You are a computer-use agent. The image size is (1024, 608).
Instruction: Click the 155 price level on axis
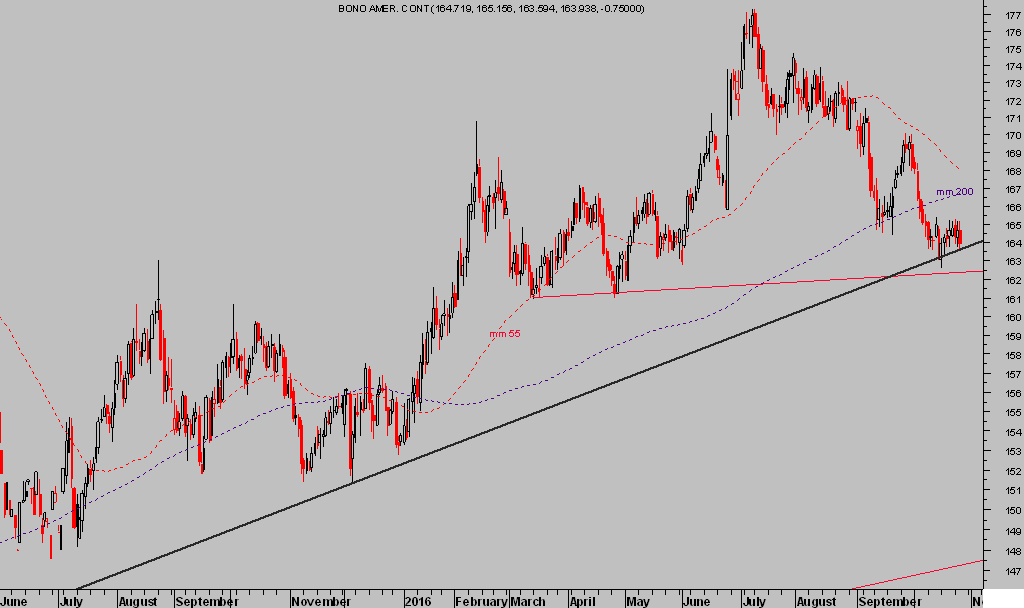pos(1013,413)
